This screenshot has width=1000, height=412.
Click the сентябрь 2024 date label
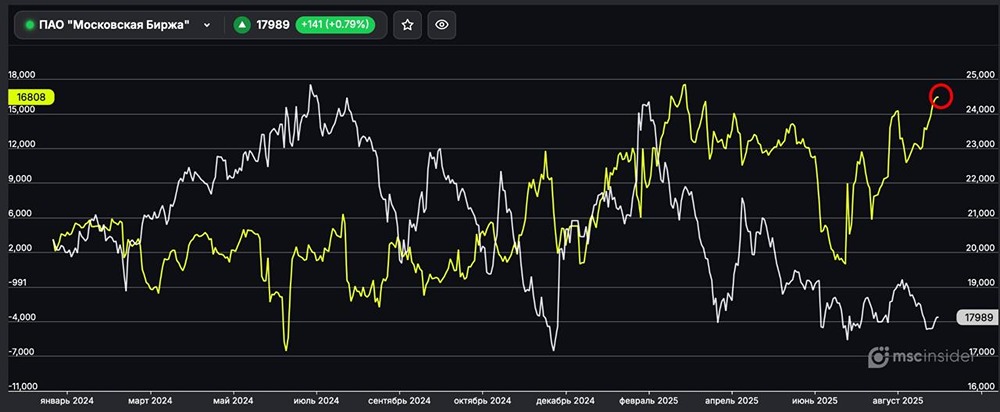399,401
